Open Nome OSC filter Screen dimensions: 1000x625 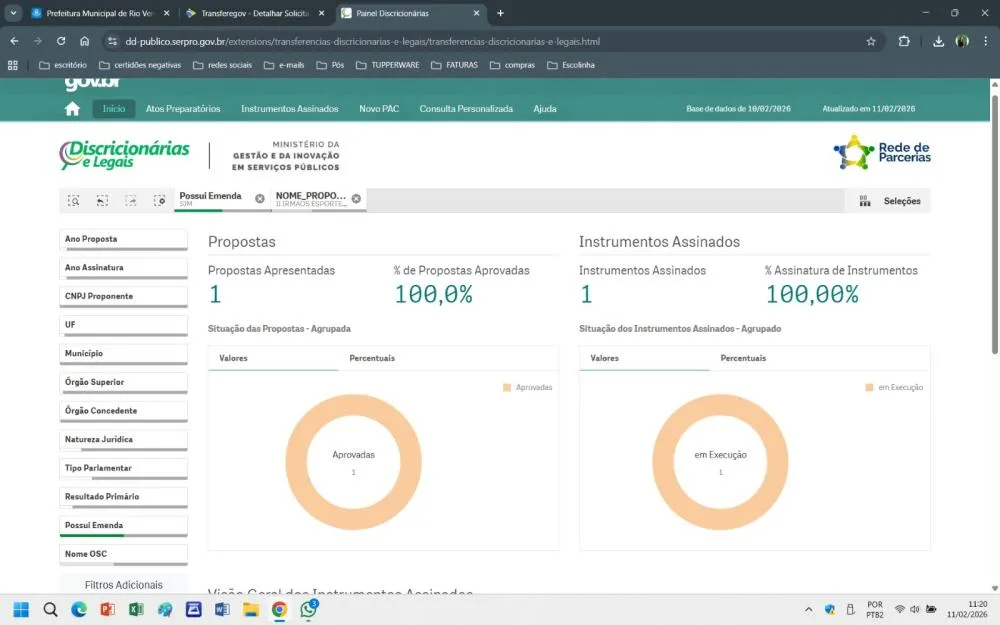[123, 555]
